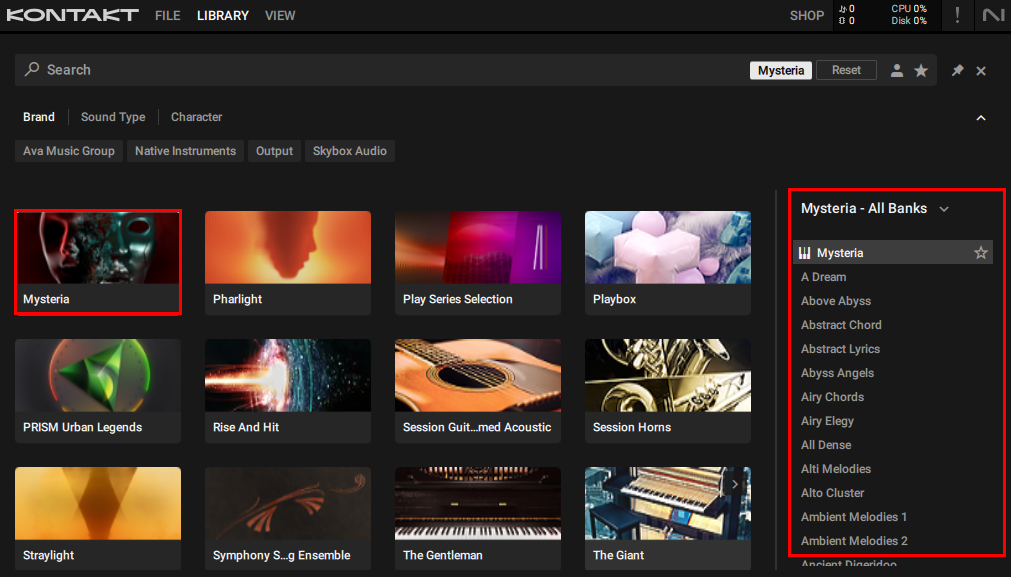Viewport: 1011px width, 577px height.
Task: Open the Mysteria library tile
Action: click(98, 262)
